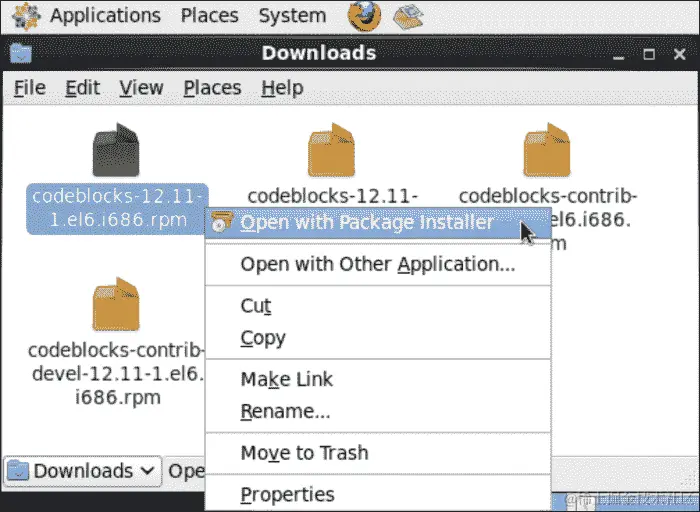Click the codeblocks-contrib-devel-12.11-1.el6.i686.rpm file name
Viewport: 700px width, 512px height.
coord(117,374)
